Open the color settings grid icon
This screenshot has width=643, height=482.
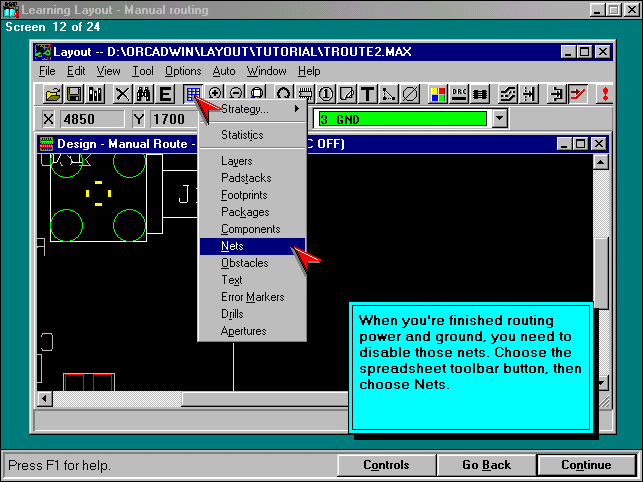coord(438,94)
